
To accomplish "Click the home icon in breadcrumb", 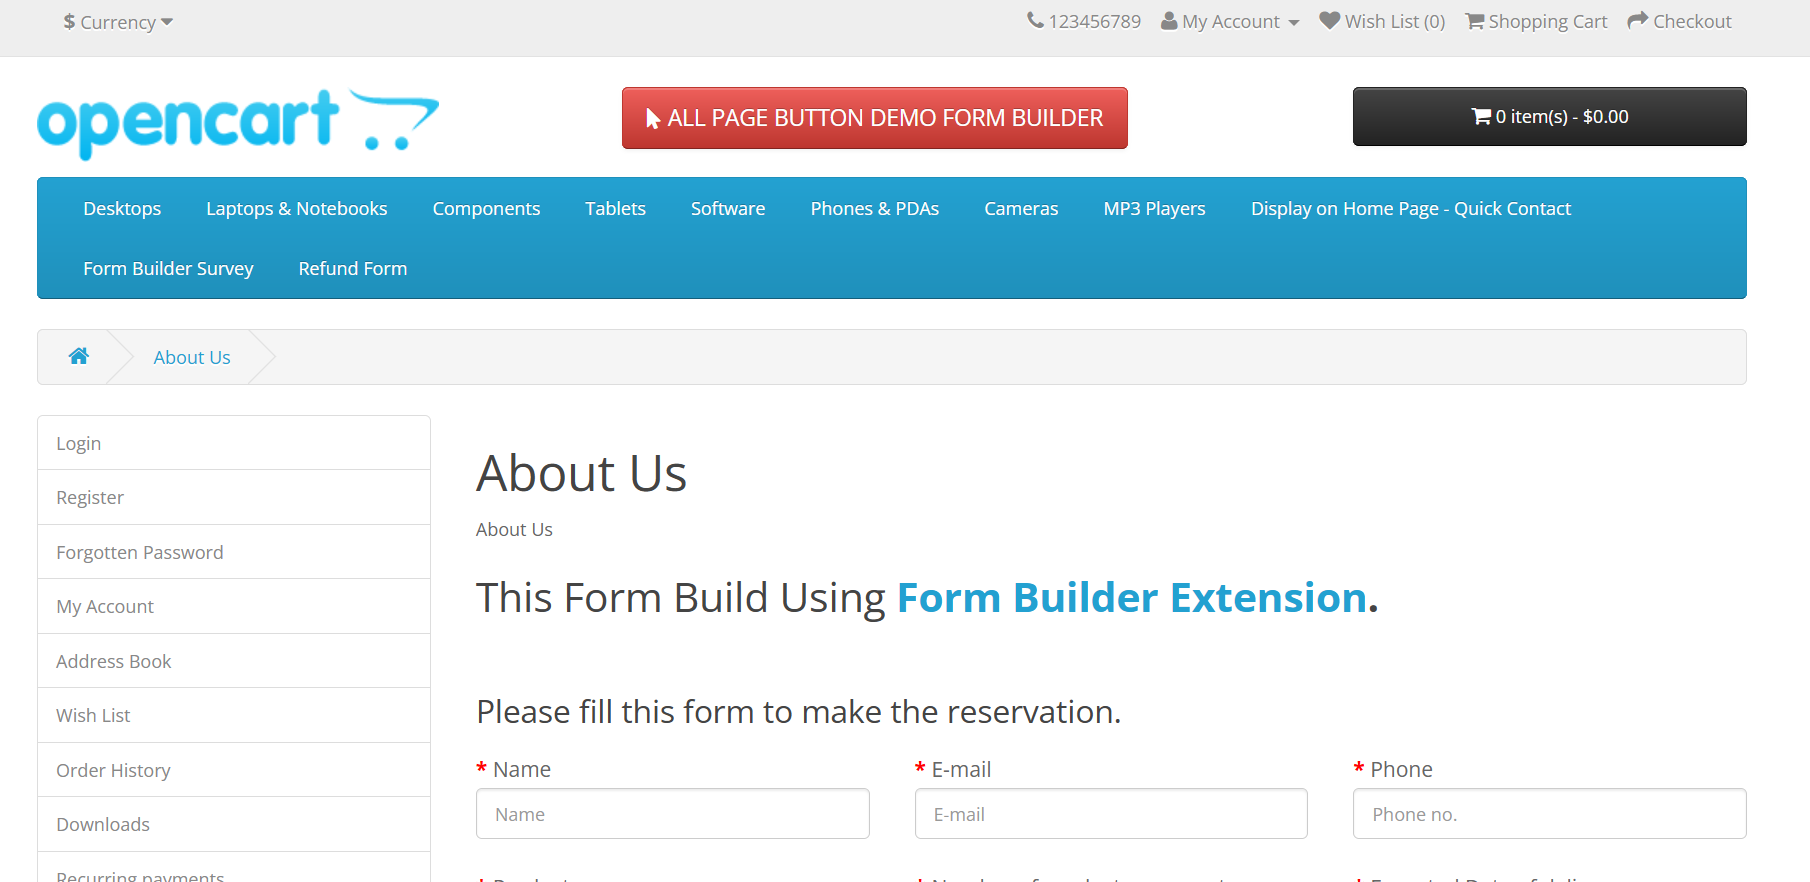I will [79, 356].
